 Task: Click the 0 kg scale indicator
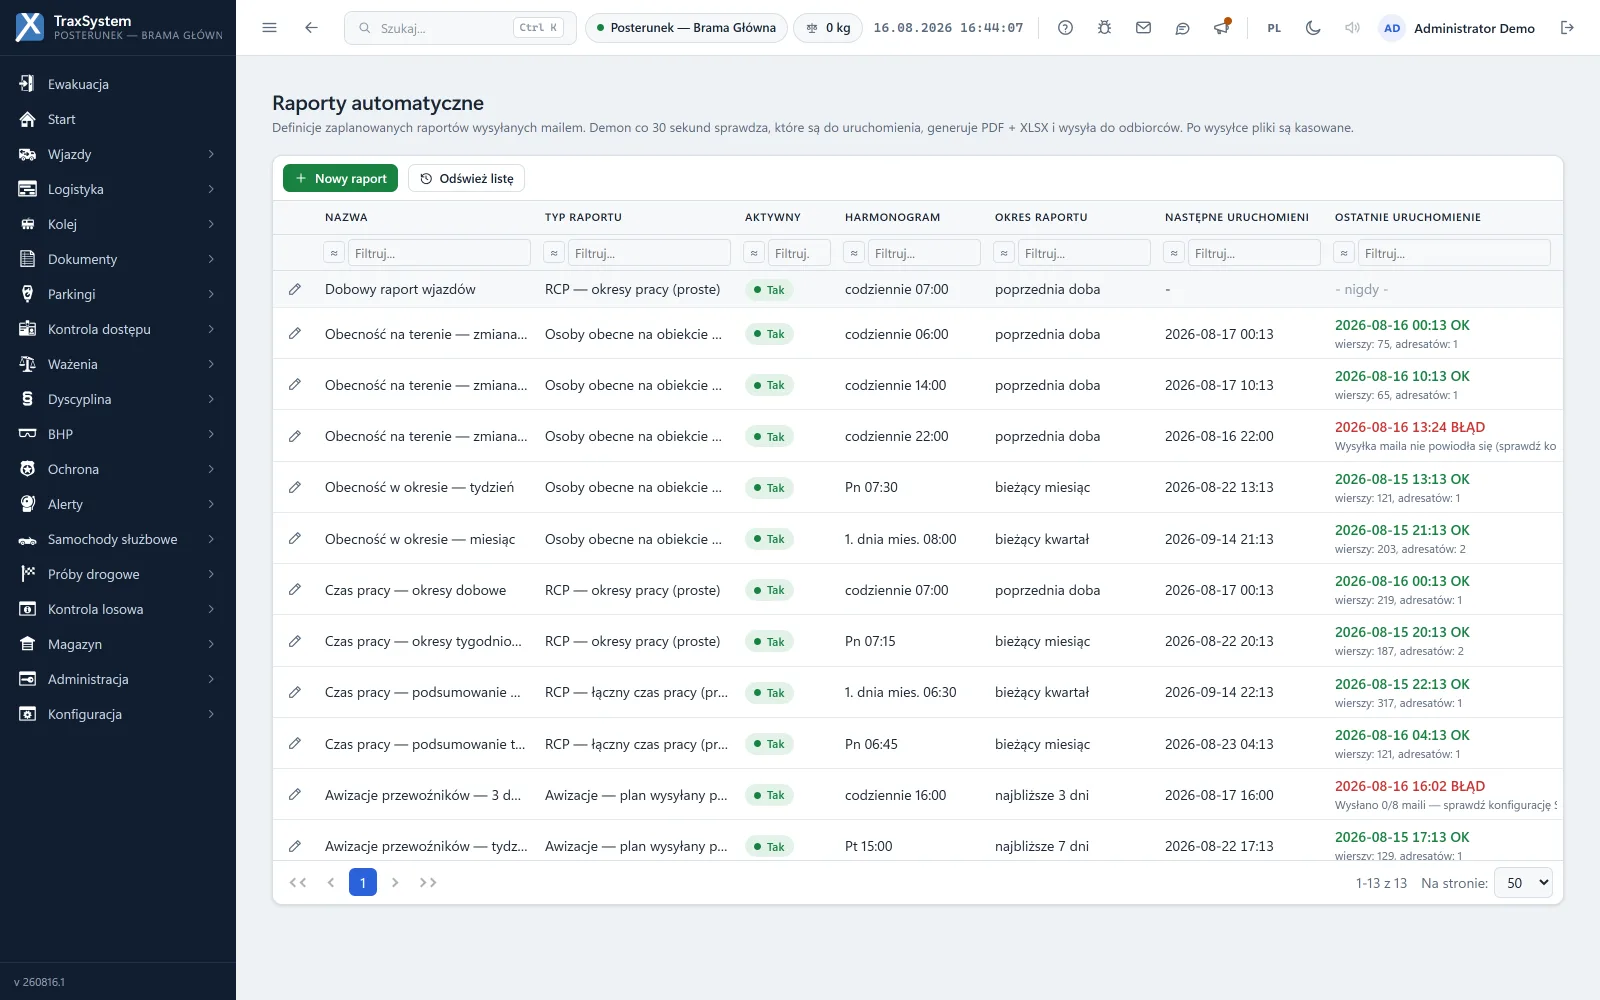[x=828, y=28]
